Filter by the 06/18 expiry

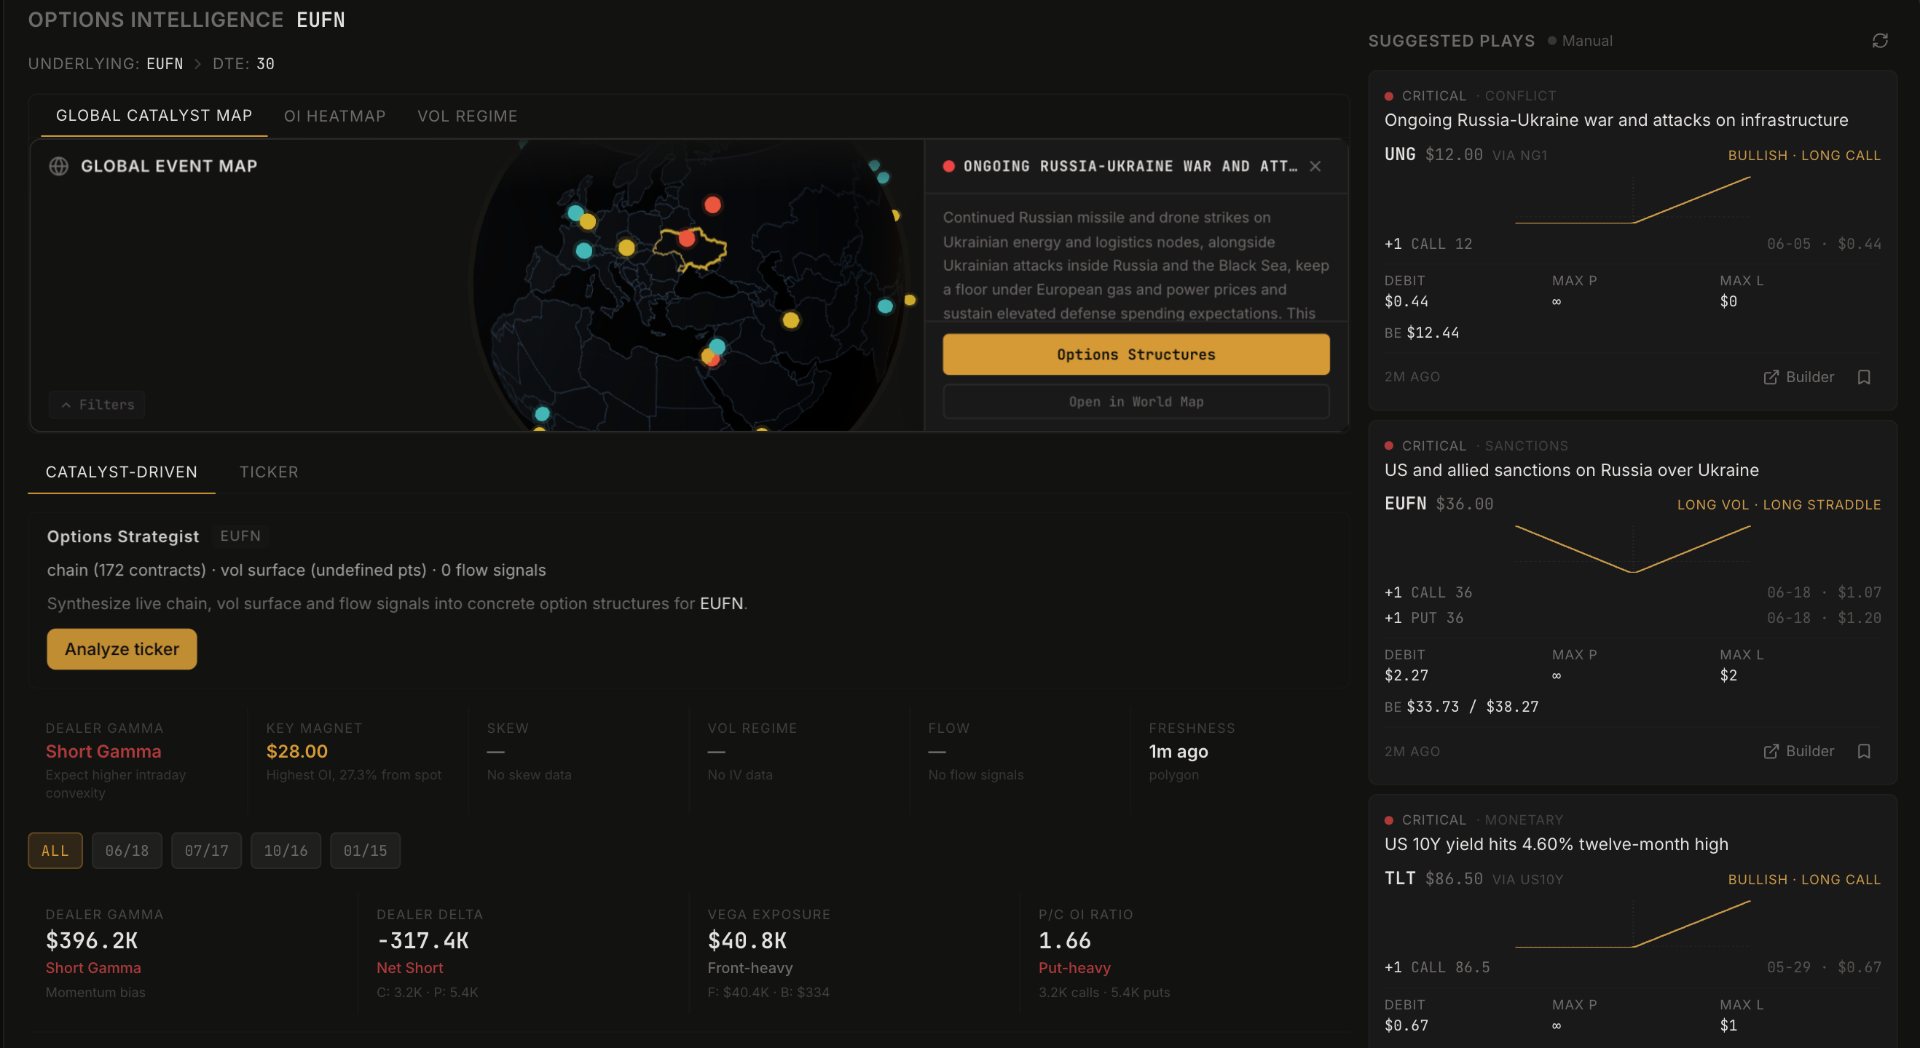point(127,851)
